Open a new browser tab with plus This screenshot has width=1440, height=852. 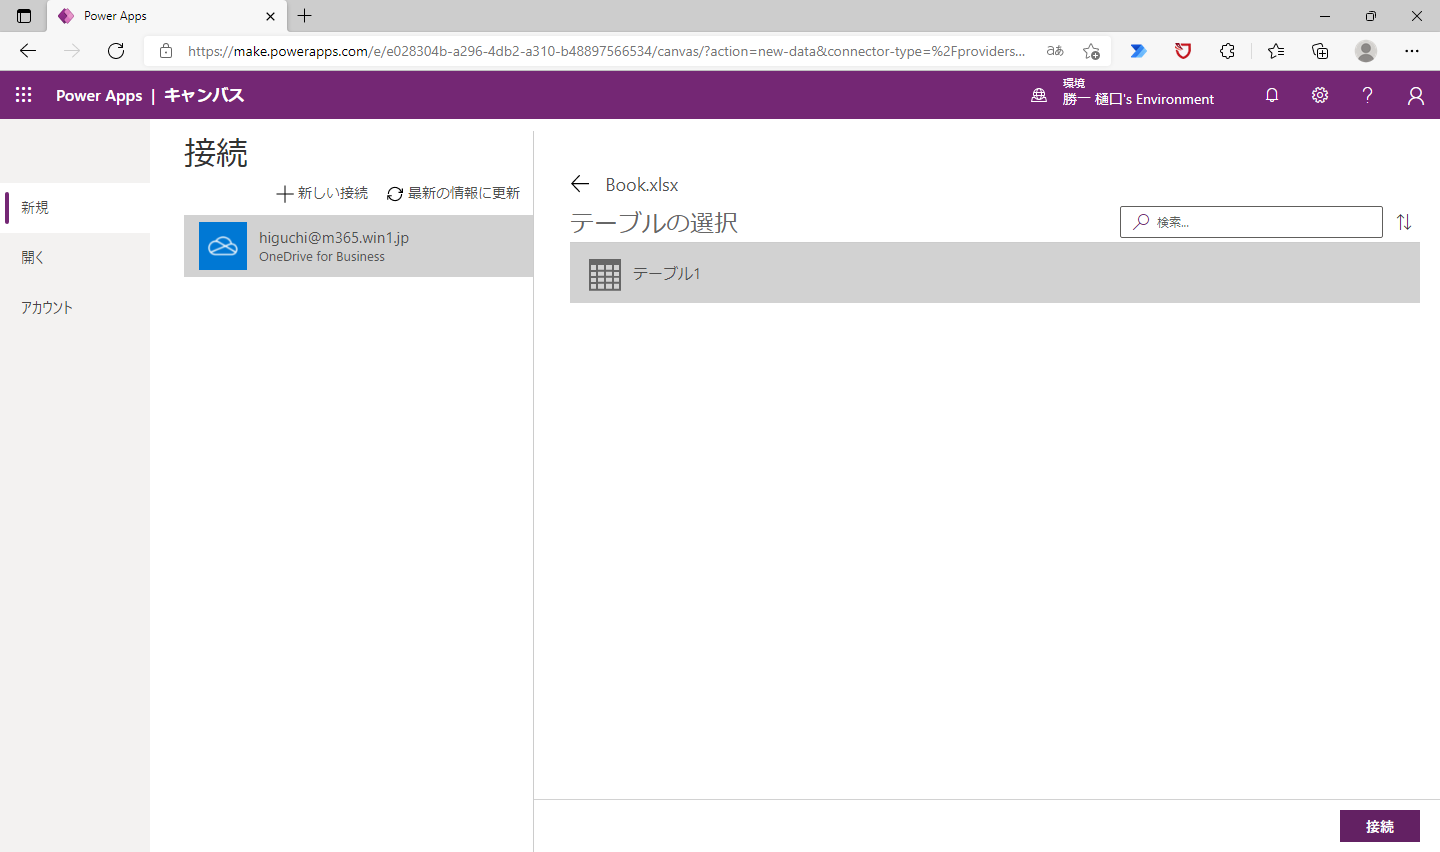(305, 16)
